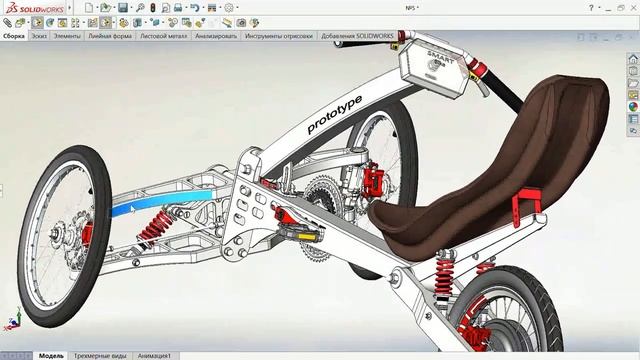640x360 pixels.
Task: Switch to the Трехмерные виды bottom tab
Action: 100,356
